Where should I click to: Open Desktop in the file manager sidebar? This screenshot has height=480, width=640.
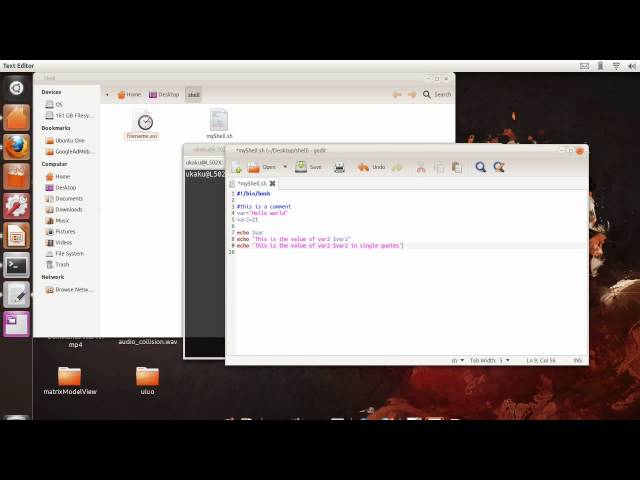coord(61,187)
